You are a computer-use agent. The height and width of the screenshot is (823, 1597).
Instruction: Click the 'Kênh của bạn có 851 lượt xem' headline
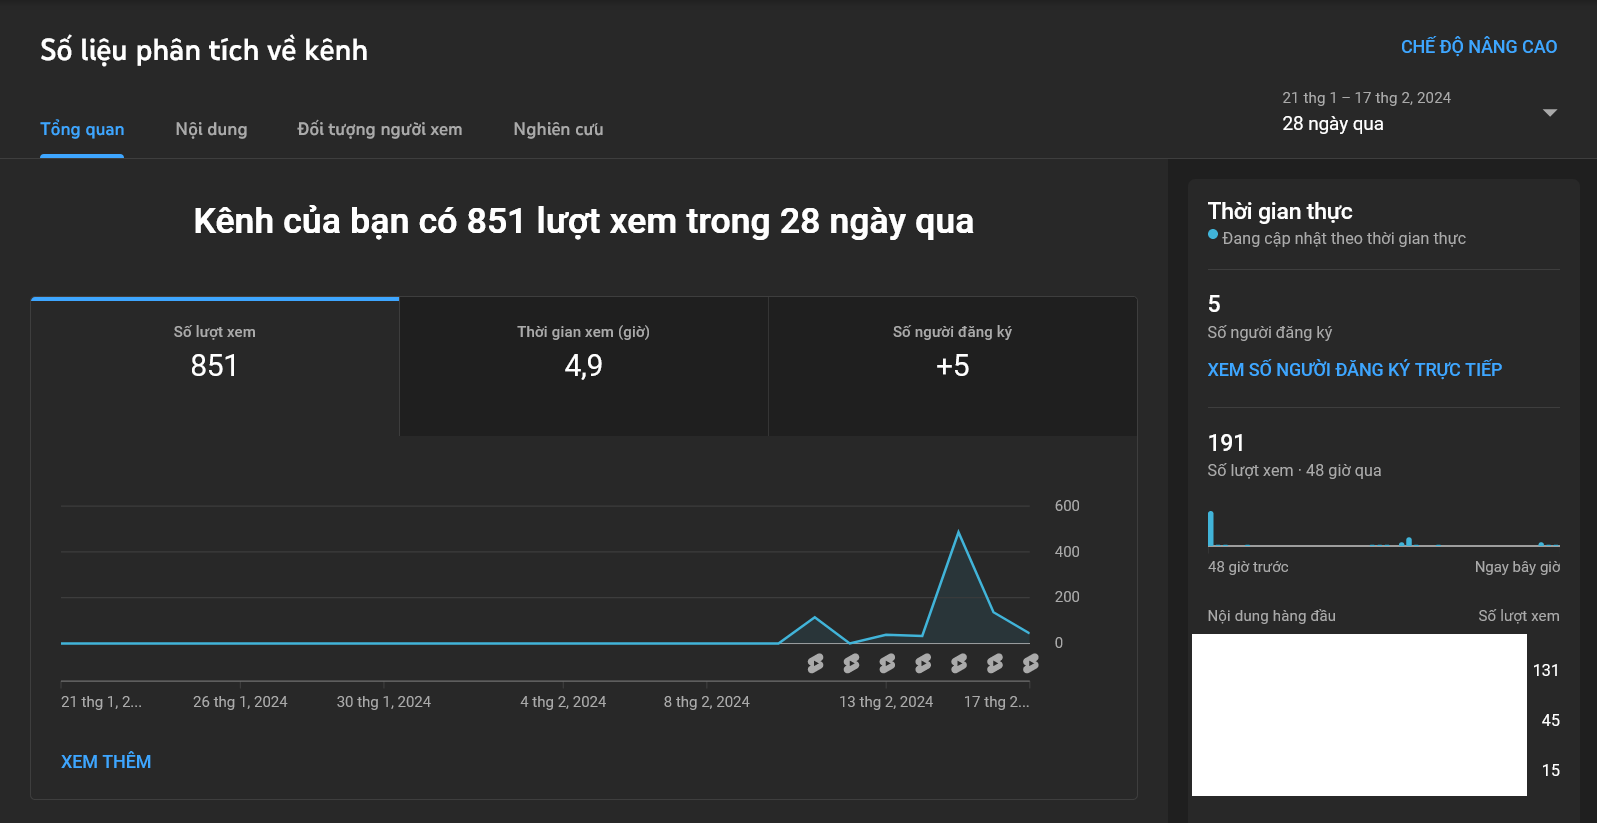(x=584, y=221)
